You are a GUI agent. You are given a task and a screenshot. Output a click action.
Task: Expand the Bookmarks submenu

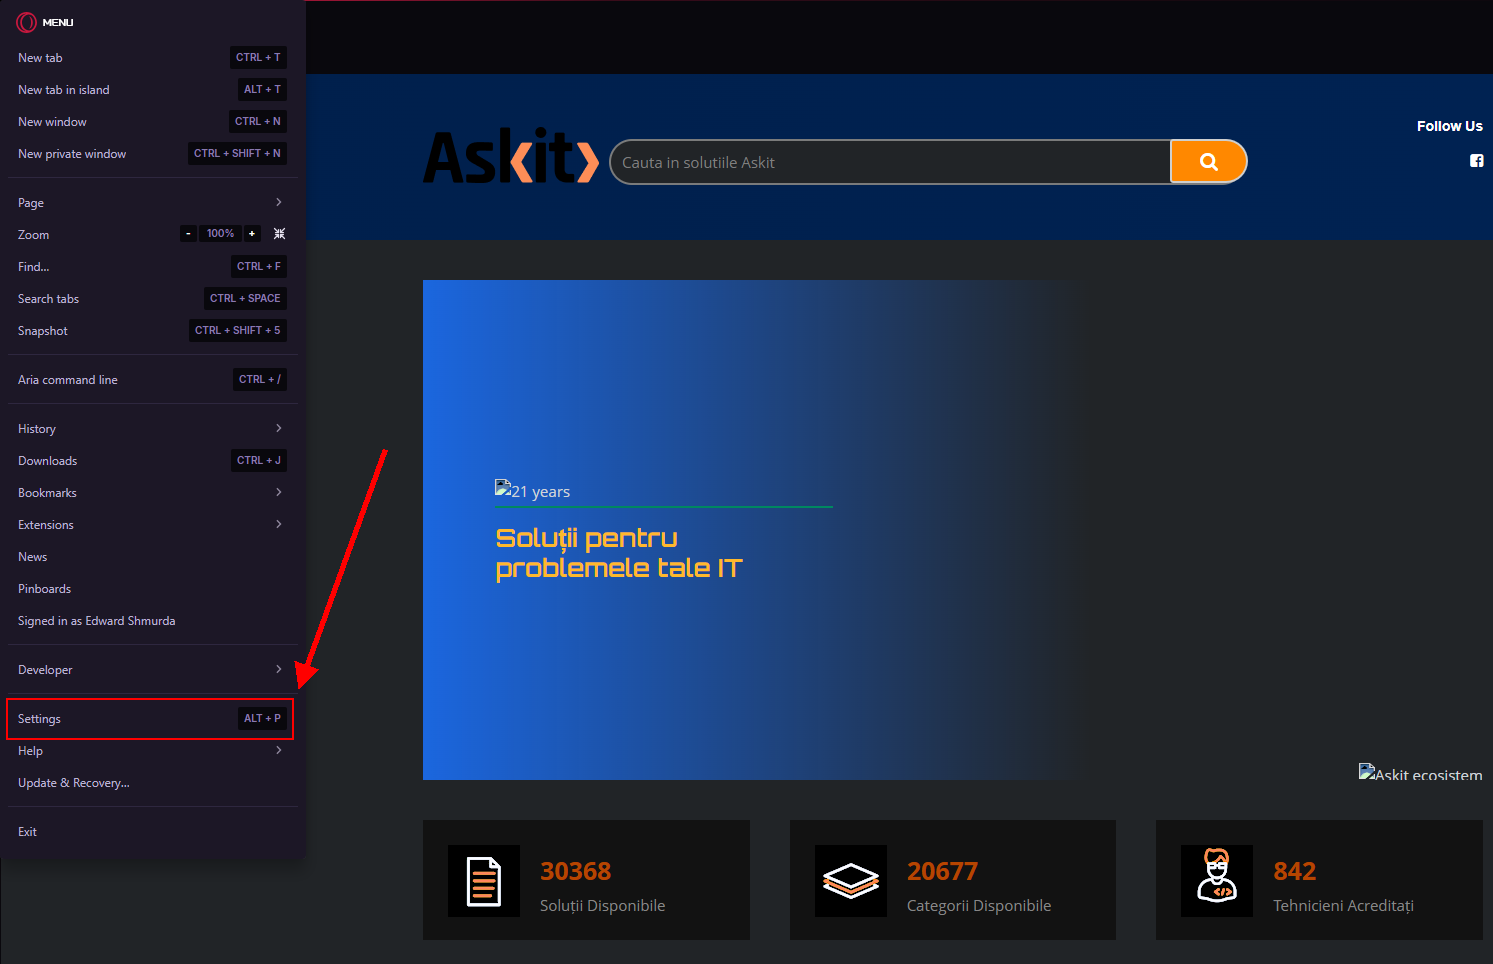point(148,493)
